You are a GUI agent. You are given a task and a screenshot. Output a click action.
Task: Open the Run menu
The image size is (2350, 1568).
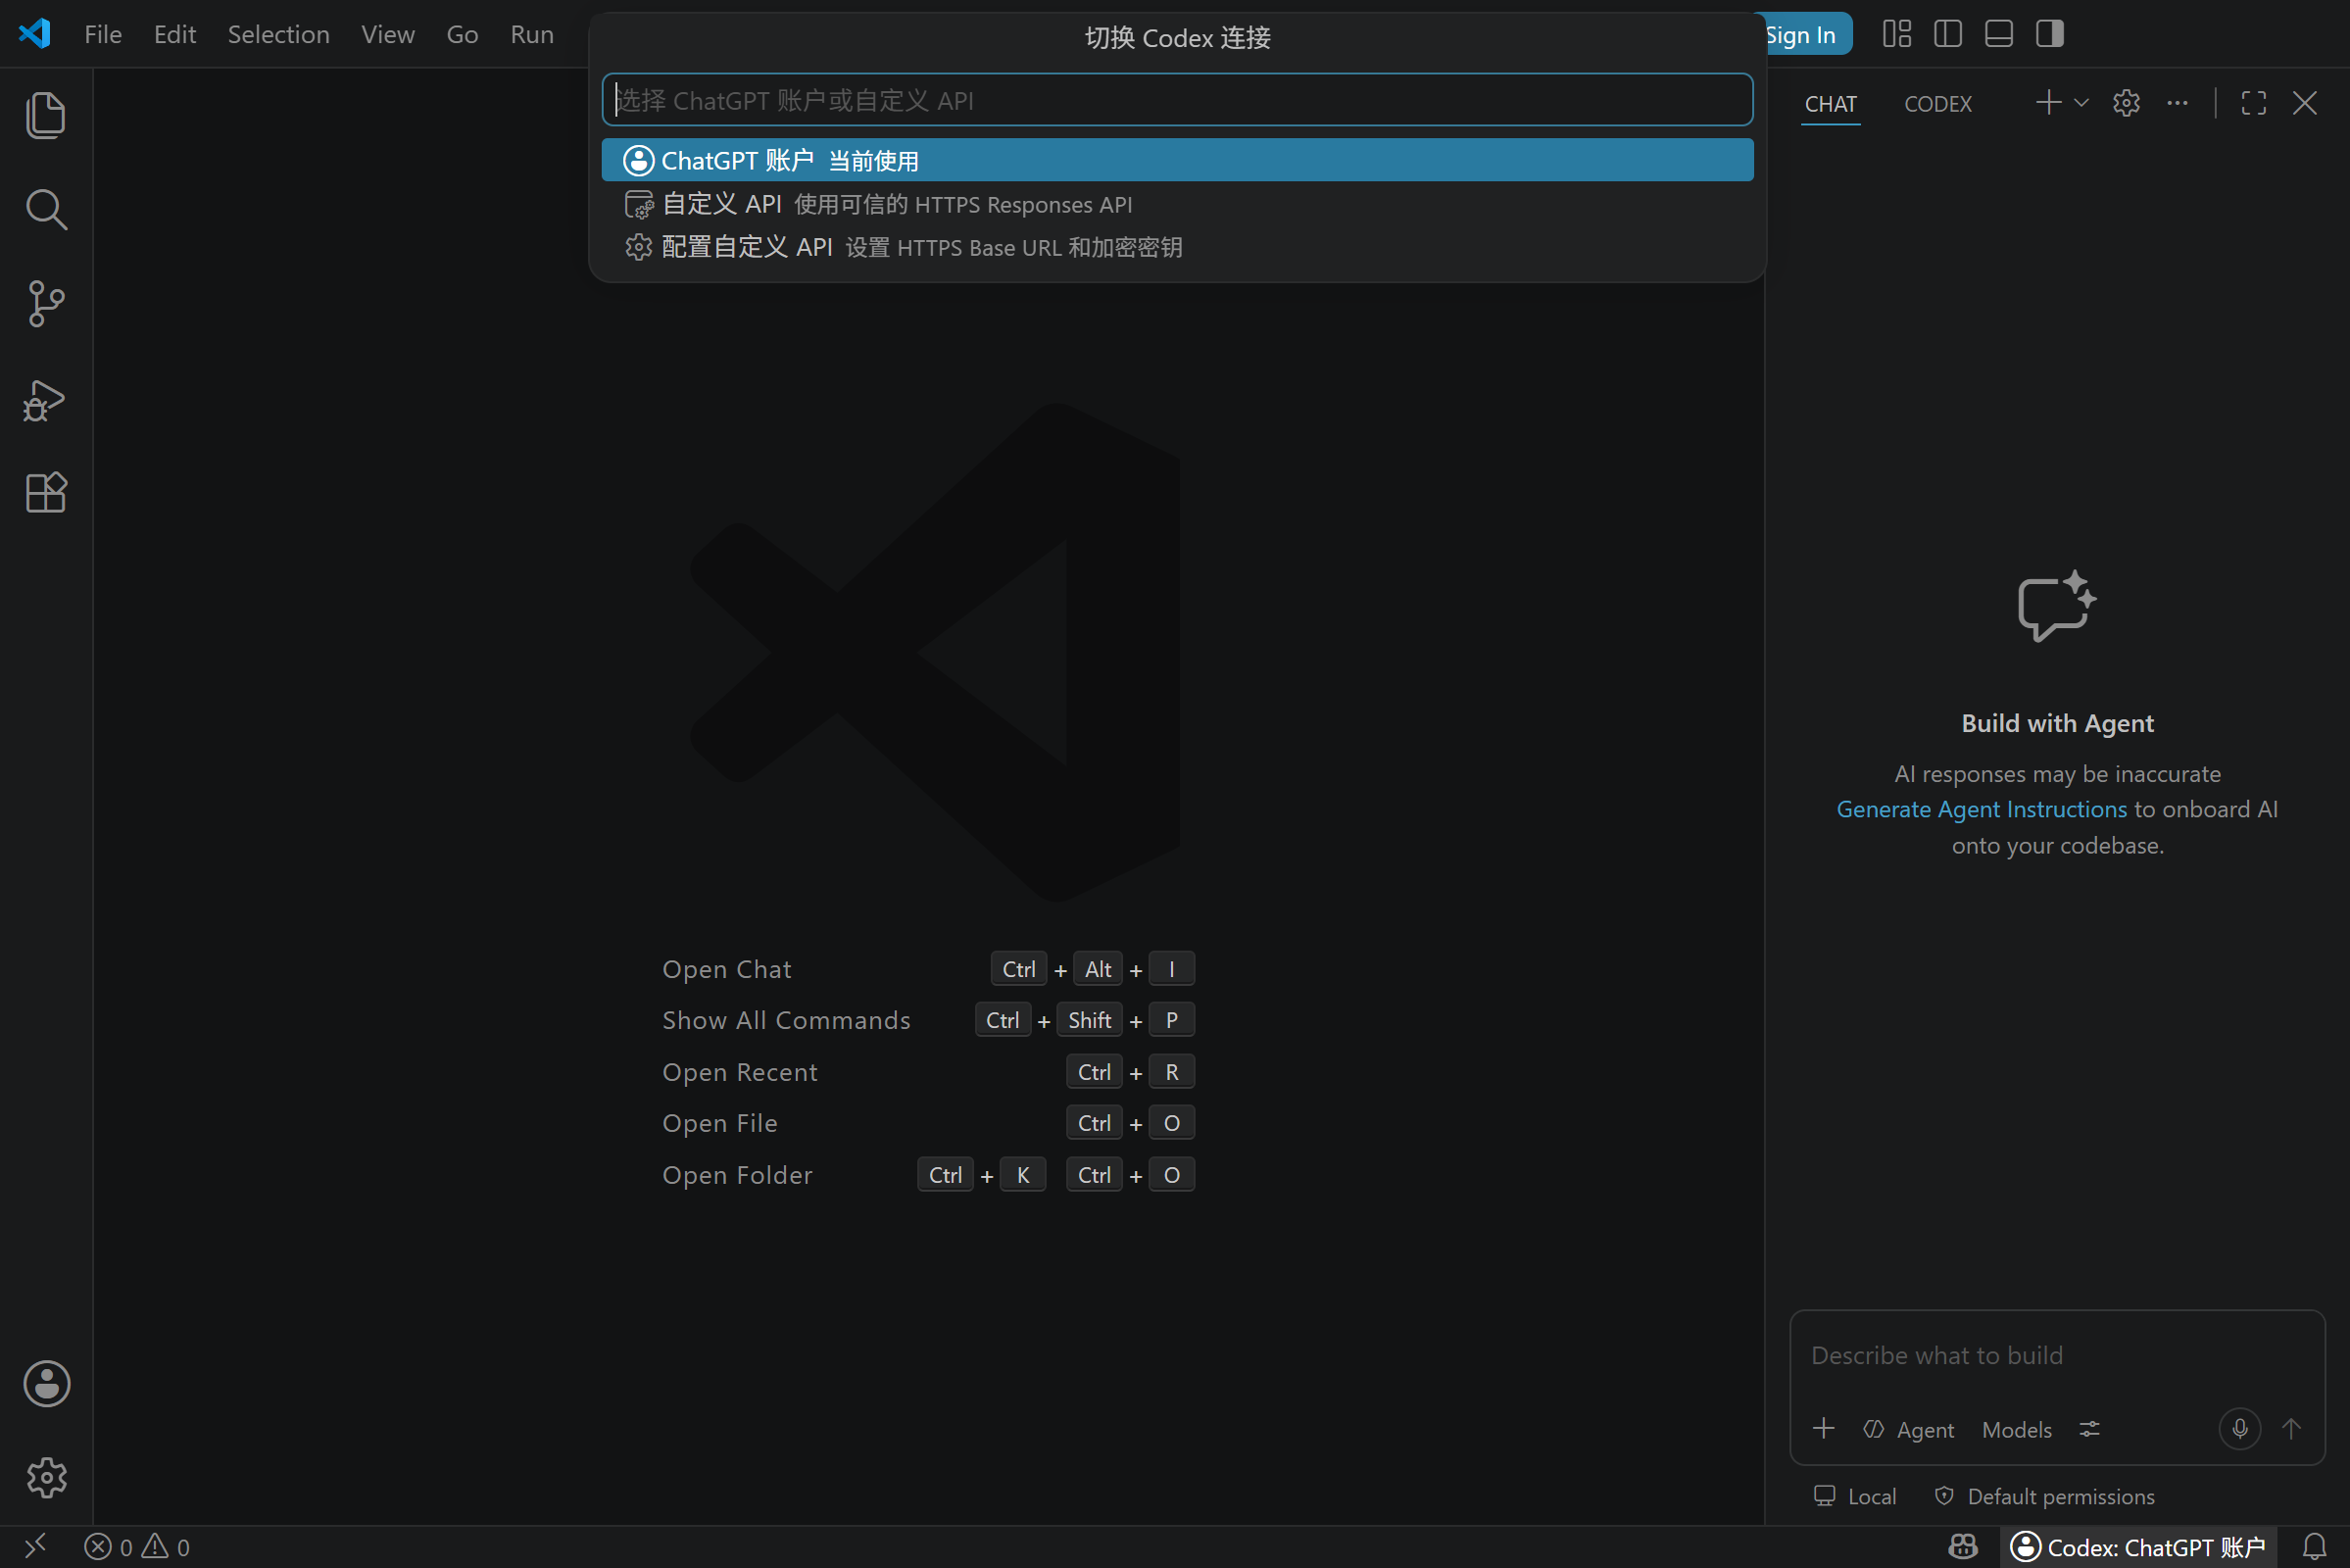(x=532, y=35)
